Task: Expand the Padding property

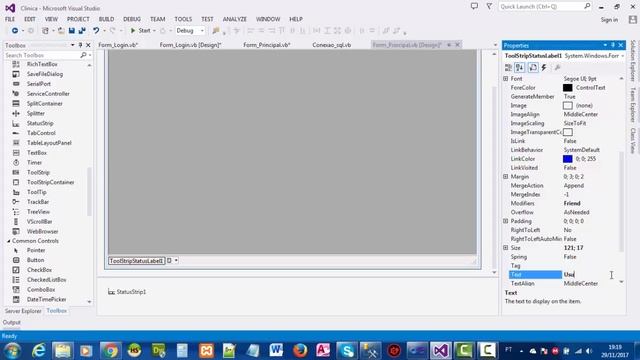Action: pos(505,221)
